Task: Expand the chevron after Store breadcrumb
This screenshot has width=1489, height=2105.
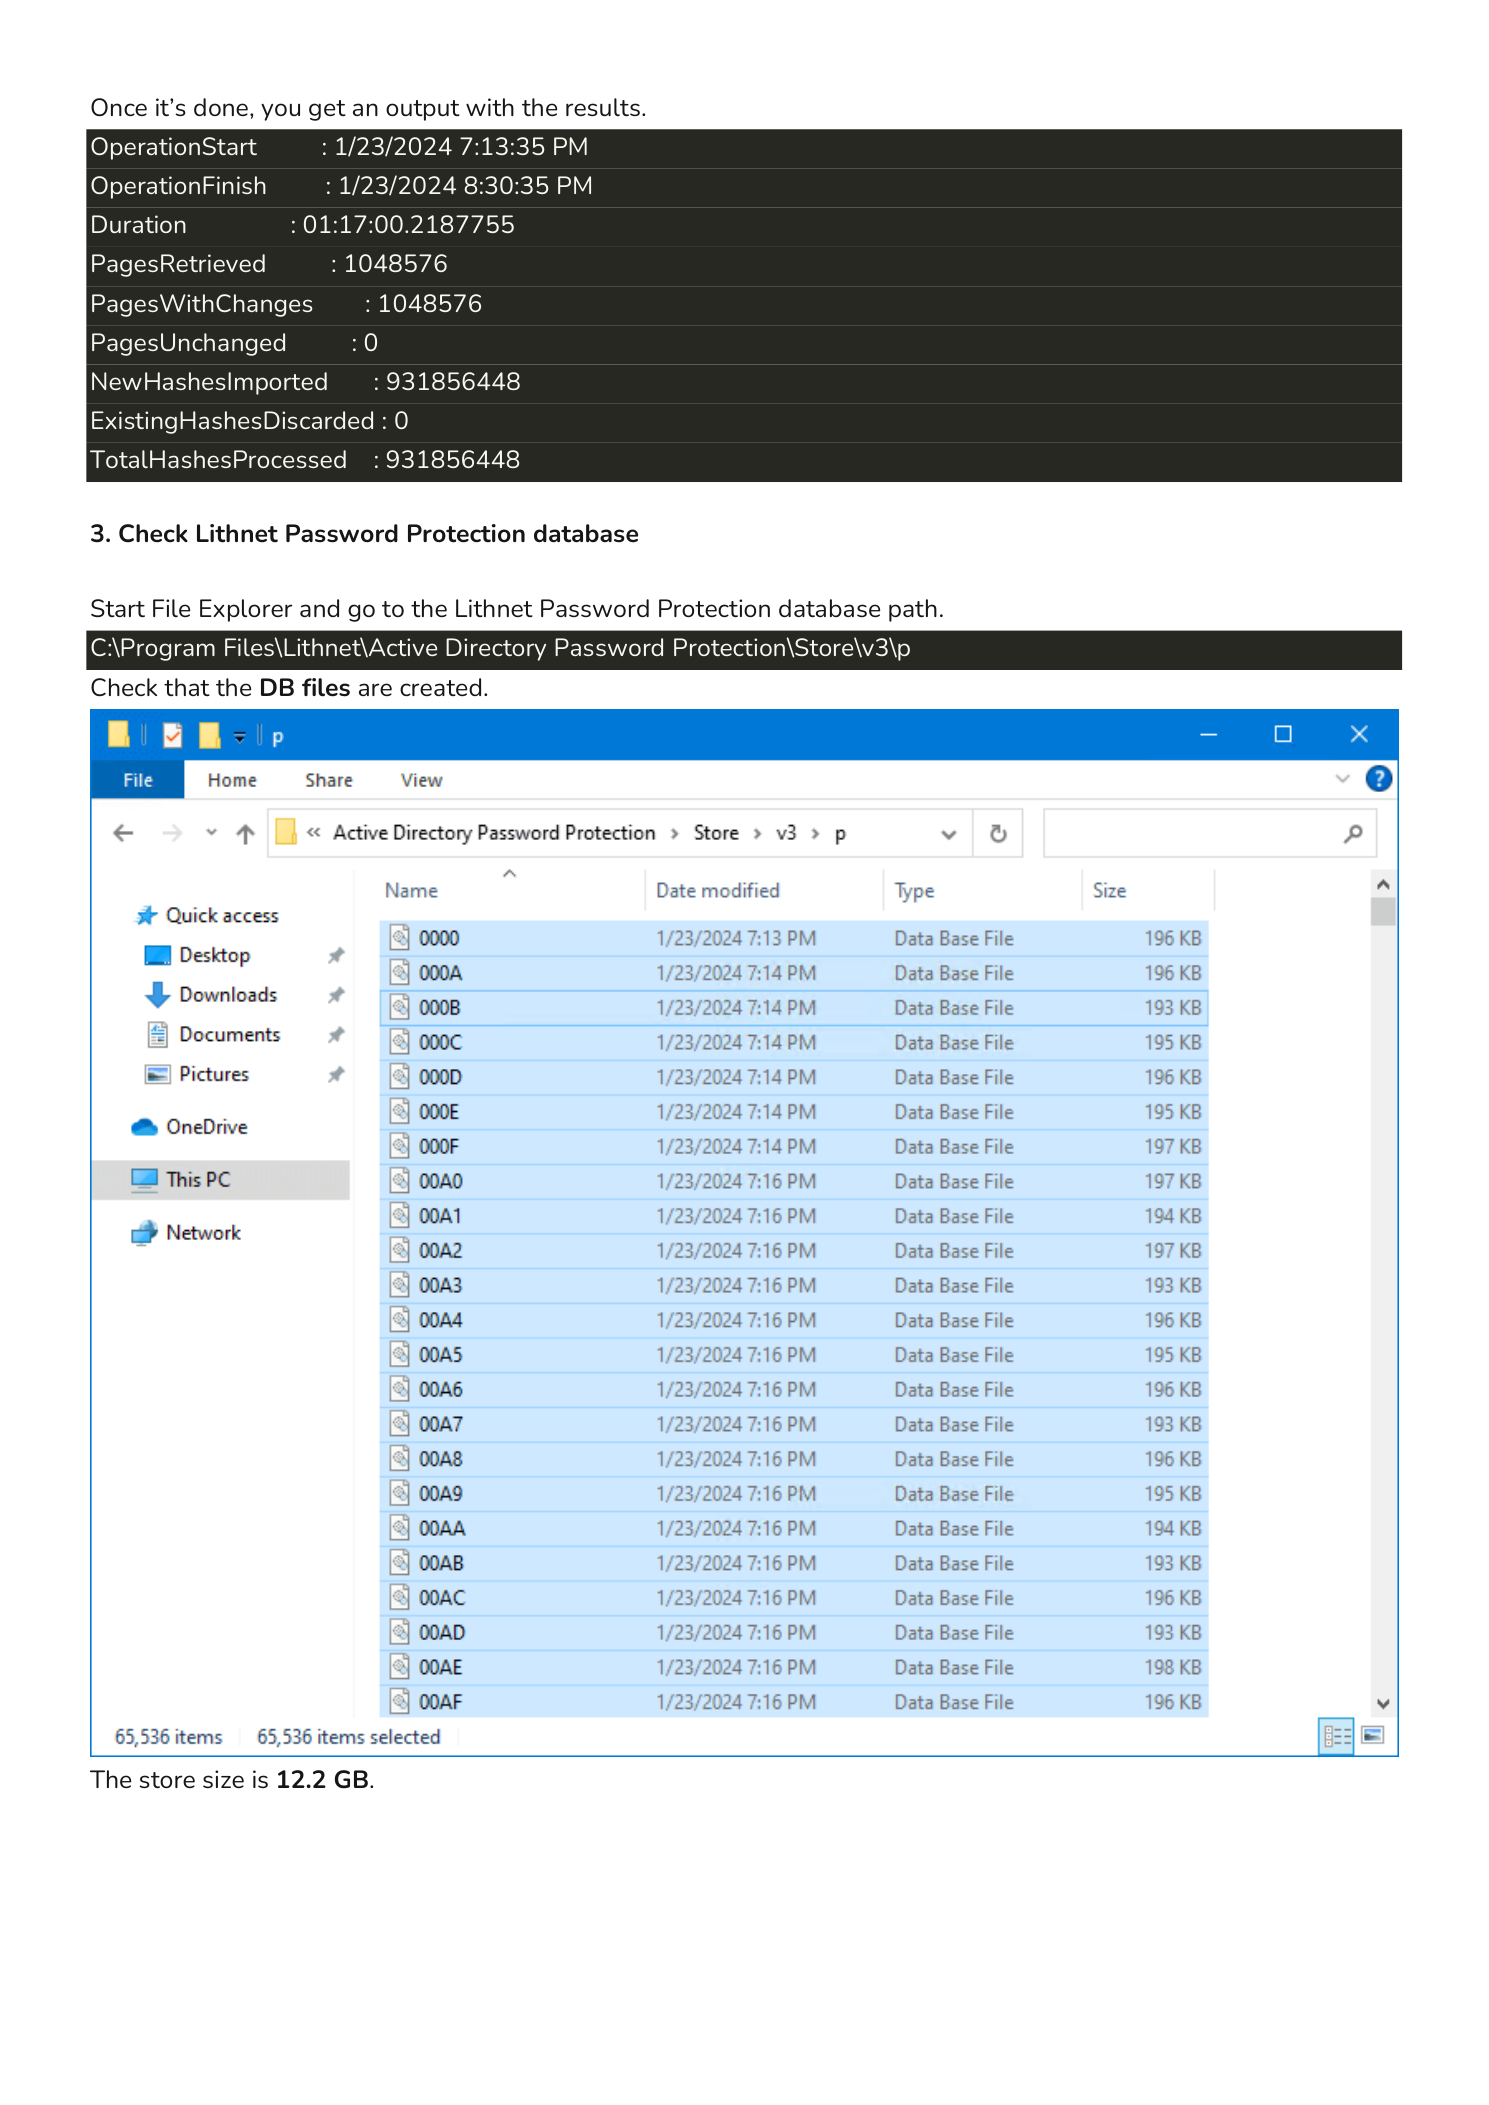Action: pyautogui.click(x=757, y=834)
